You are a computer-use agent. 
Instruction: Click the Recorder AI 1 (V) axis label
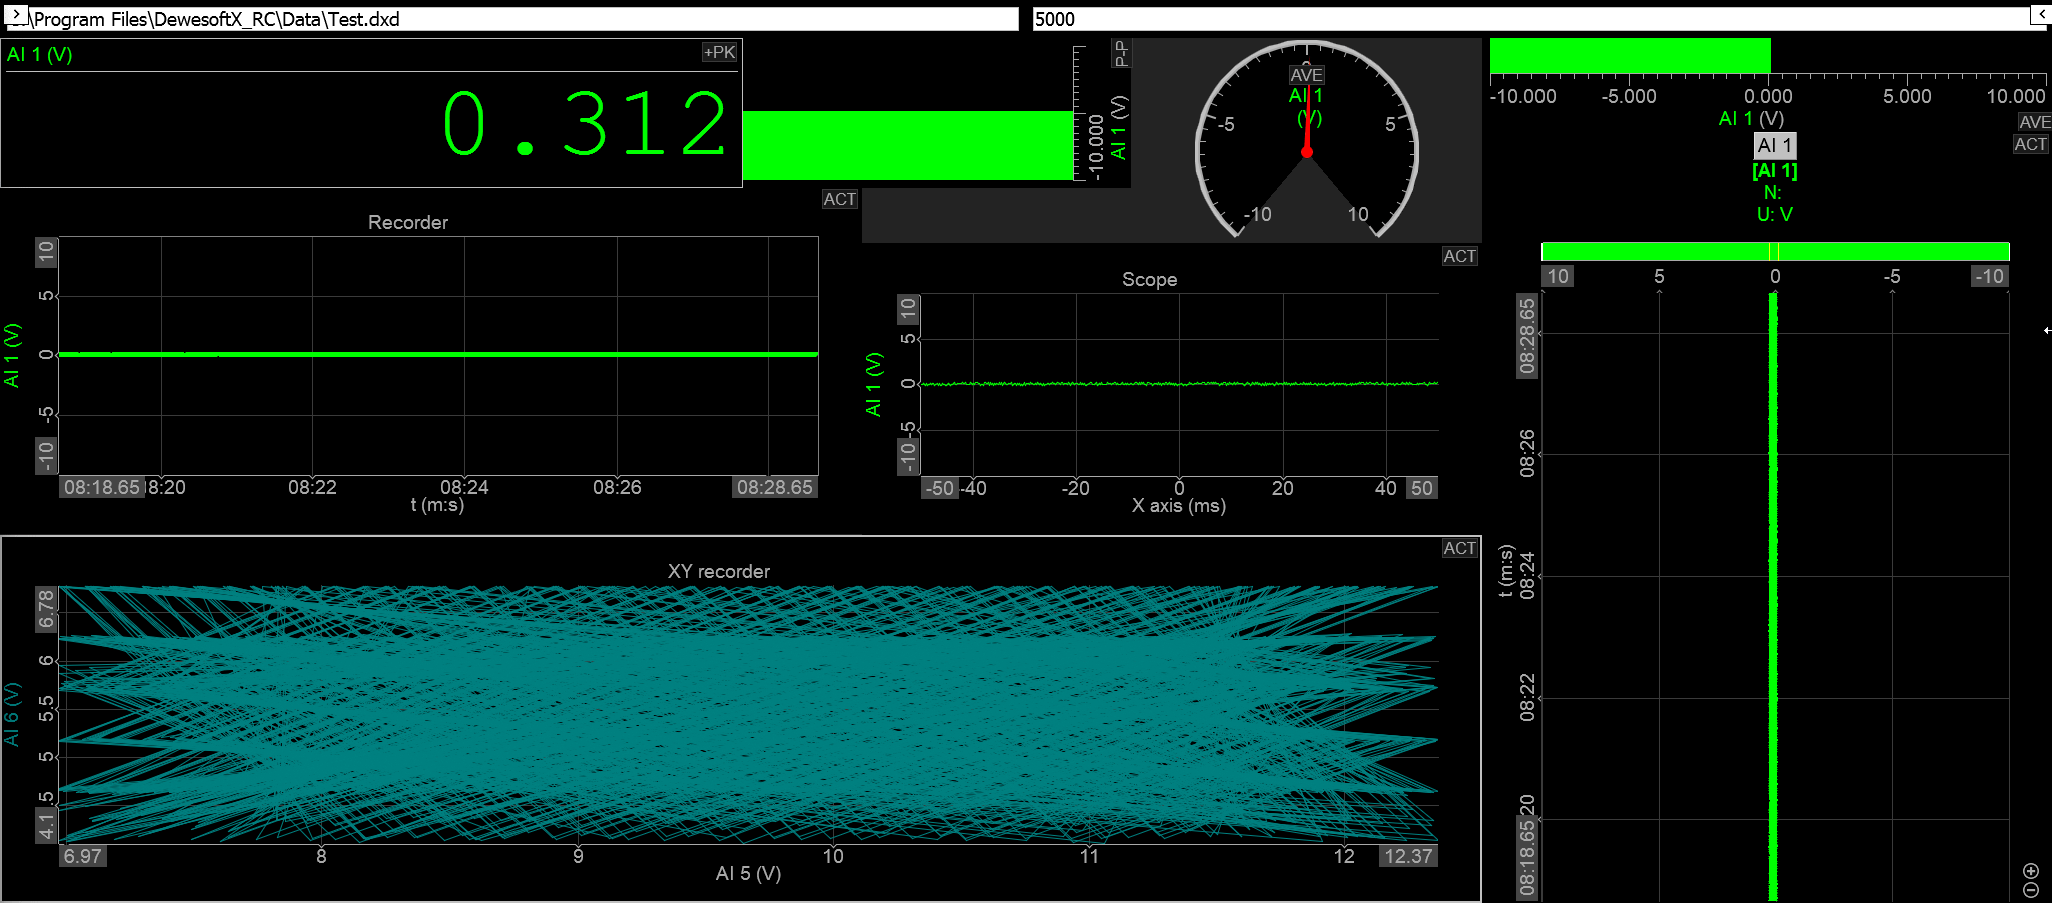(12, 355)
